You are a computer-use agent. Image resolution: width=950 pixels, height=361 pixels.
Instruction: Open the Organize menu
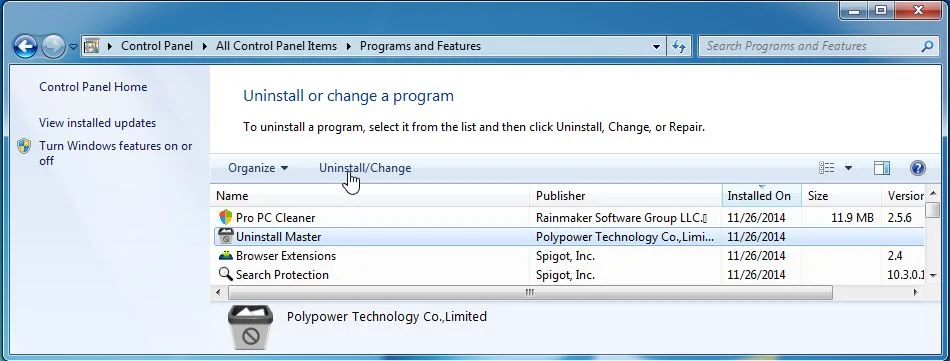pyautogui.click(x=258, y=168)
